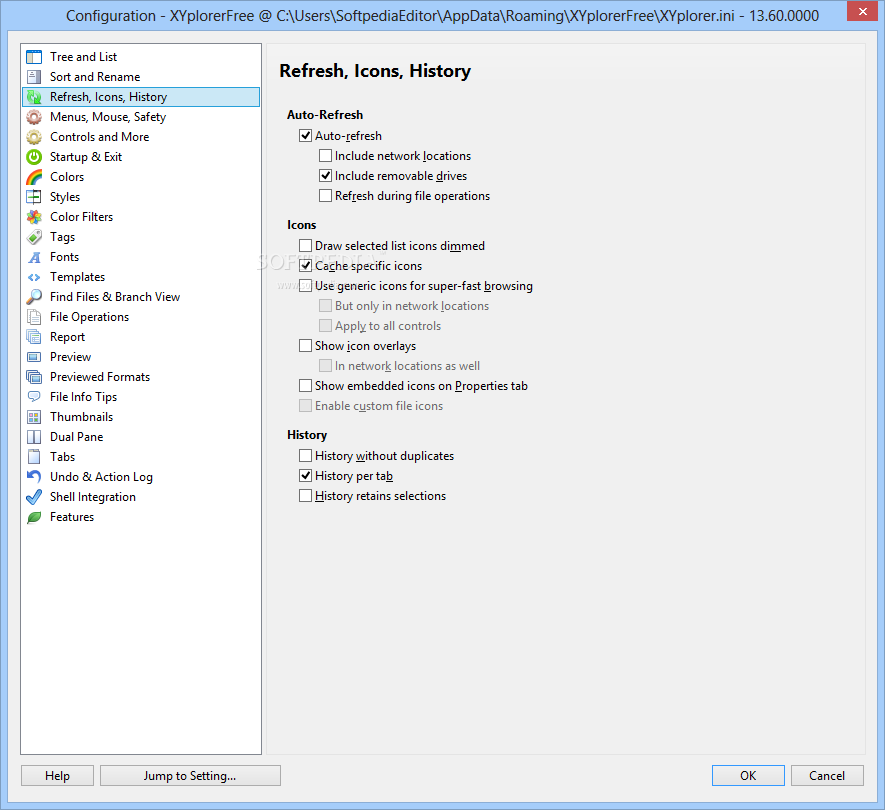The width and height of the screenshot is (885, 810).
Task: Check History without duplicates
Action: (305, 456)
